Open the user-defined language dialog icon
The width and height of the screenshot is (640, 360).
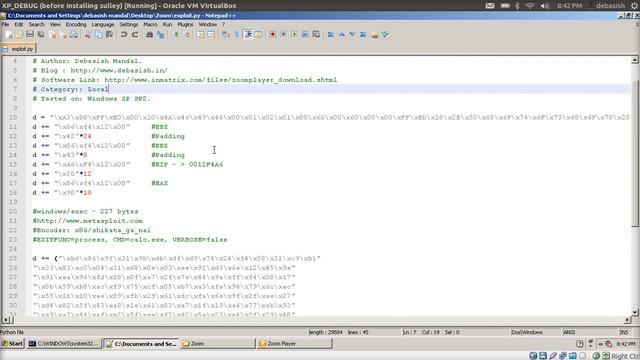coord(258,35)
